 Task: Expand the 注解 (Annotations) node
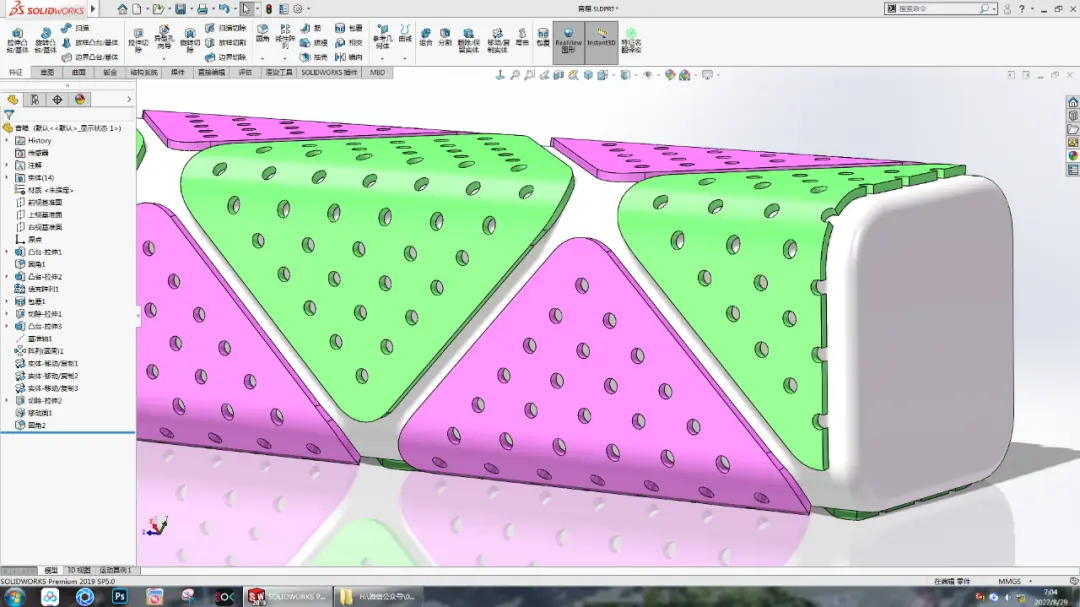7,165
